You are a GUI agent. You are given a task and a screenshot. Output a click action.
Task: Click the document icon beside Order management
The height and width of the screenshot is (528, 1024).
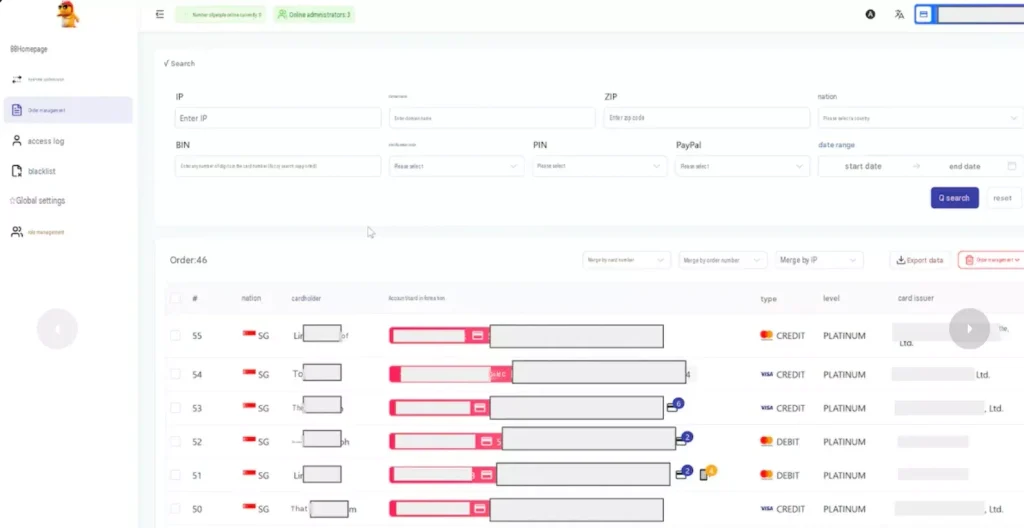pos(17,110)
